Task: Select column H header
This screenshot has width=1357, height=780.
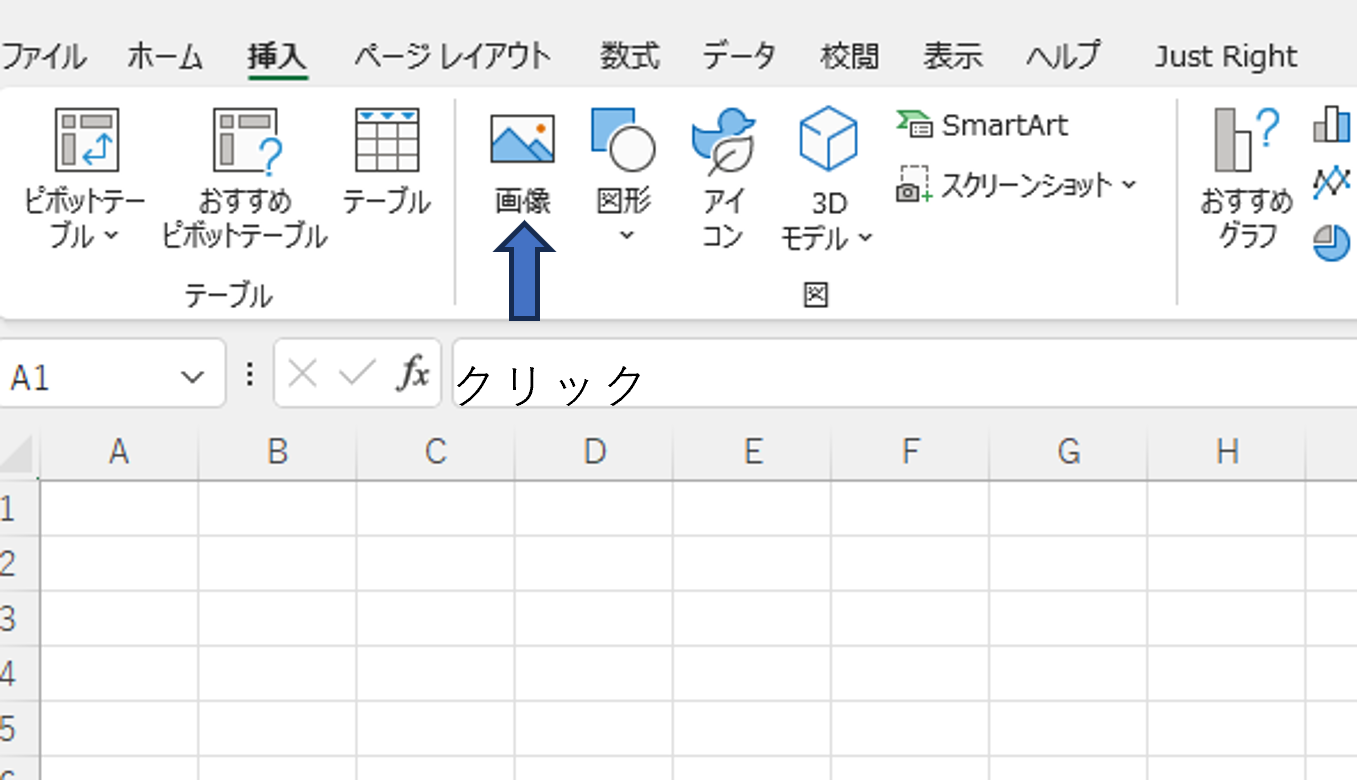Action: click(x=1226, y=453)
